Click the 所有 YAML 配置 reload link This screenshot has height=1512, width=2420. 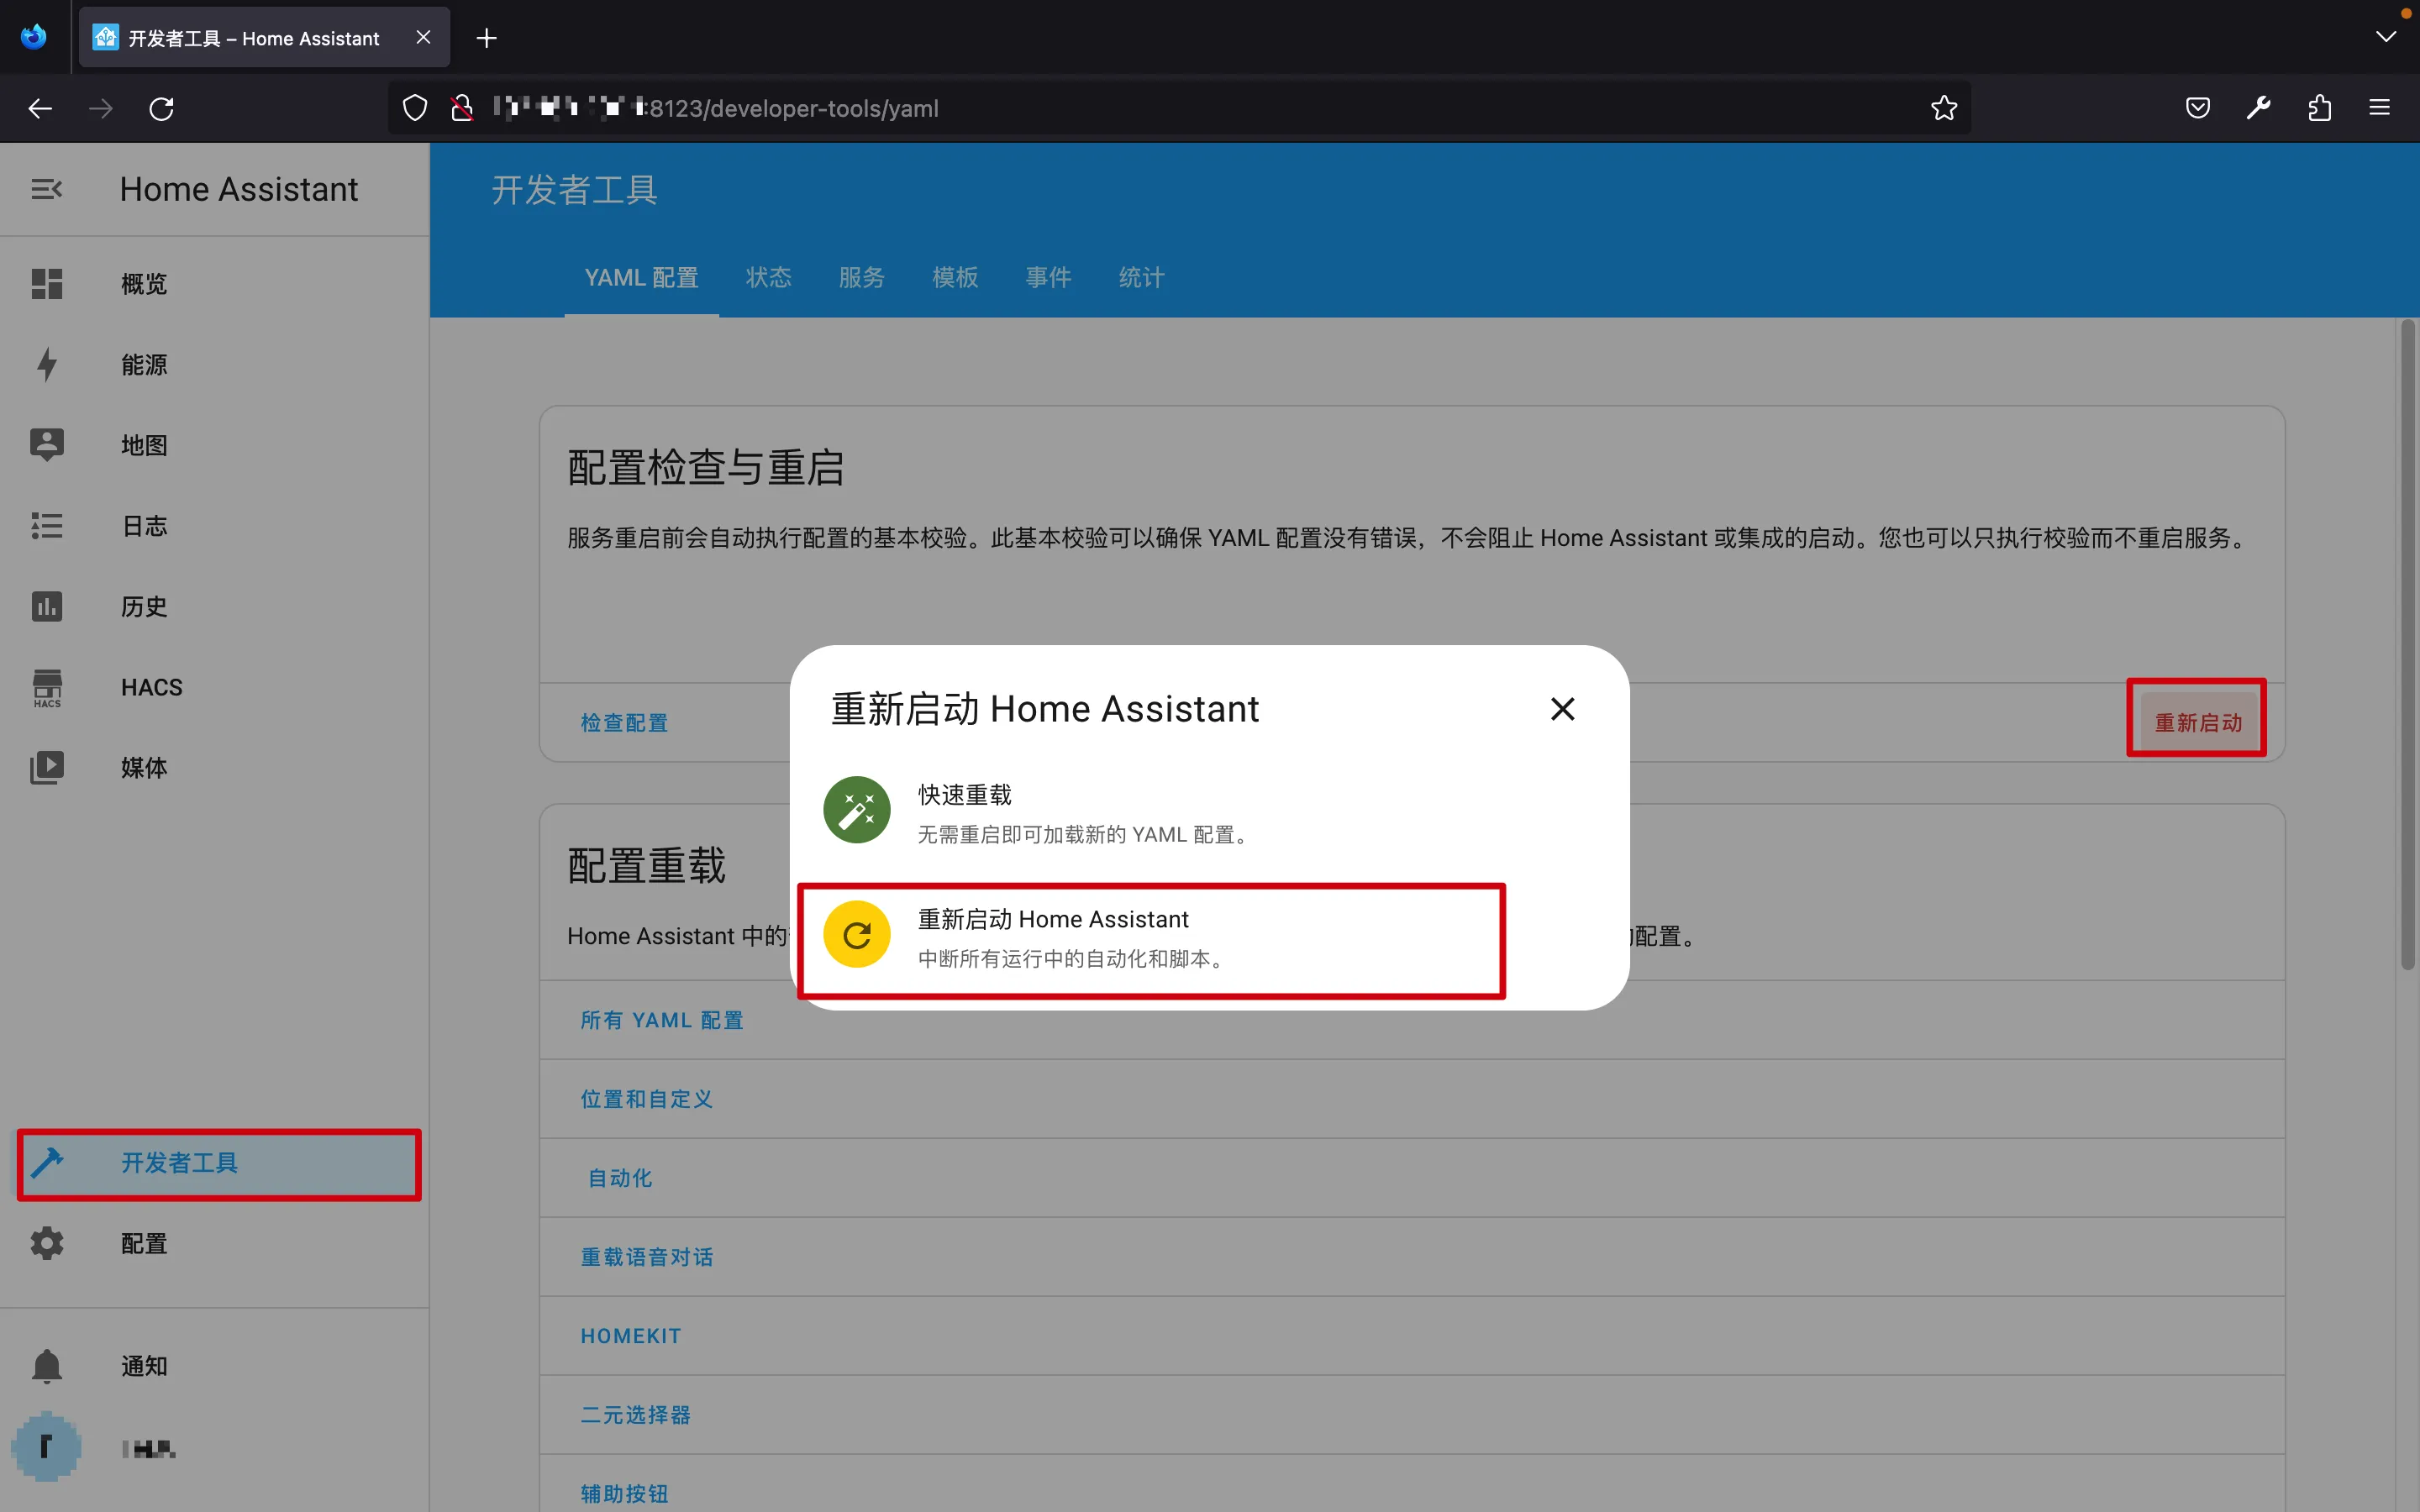pos(661,1020)
